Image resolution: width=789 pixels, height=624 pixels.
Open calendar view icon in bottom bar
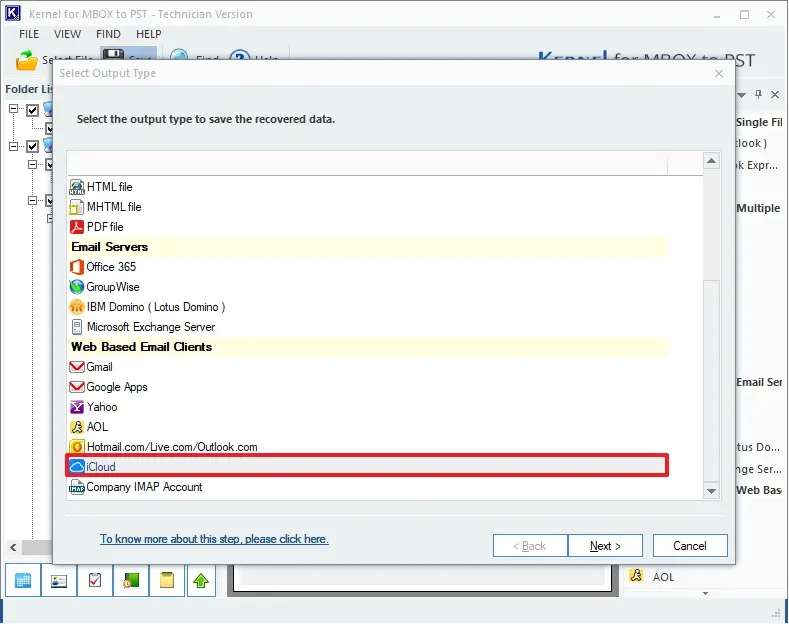pyautogui.click(x=23, y=581)
